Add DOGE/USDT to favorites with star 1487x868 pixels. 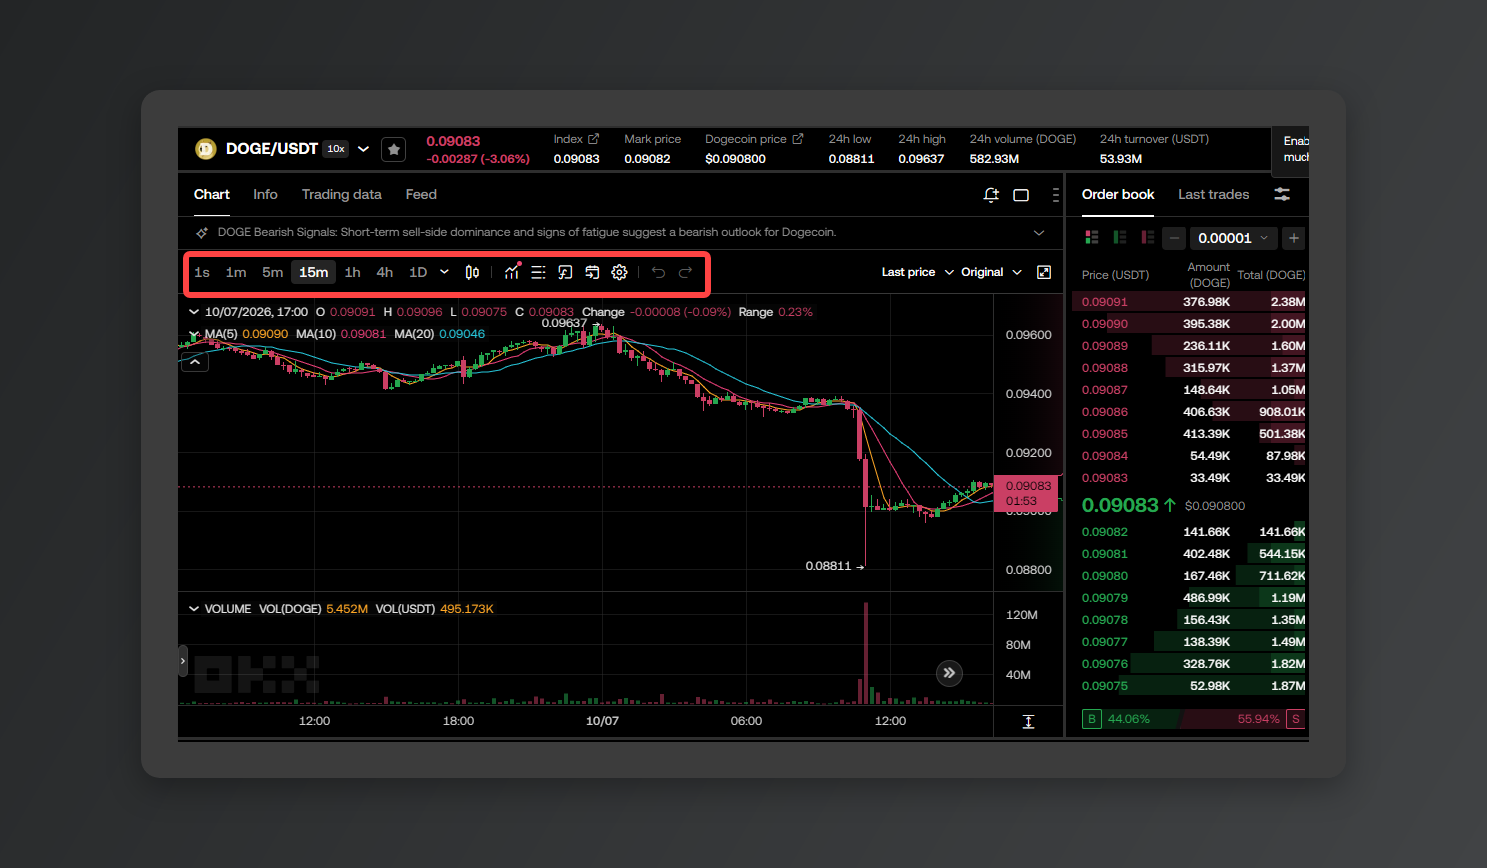click(394, 149)
